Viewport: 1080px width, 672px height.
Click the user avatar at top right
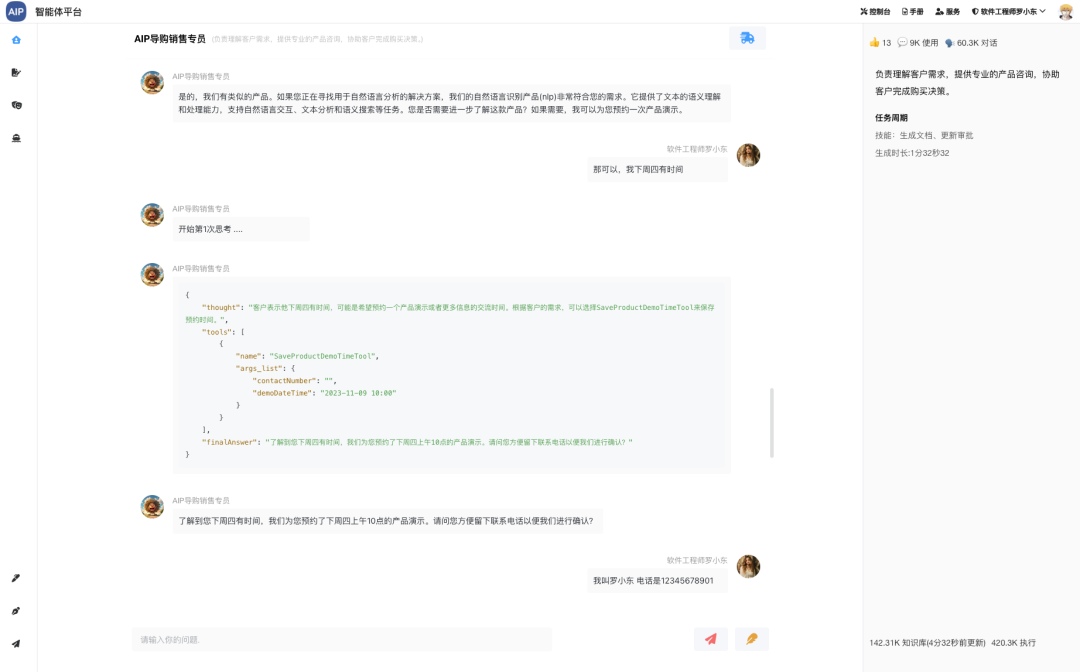pyautogui.click(x=1066, y=12)
